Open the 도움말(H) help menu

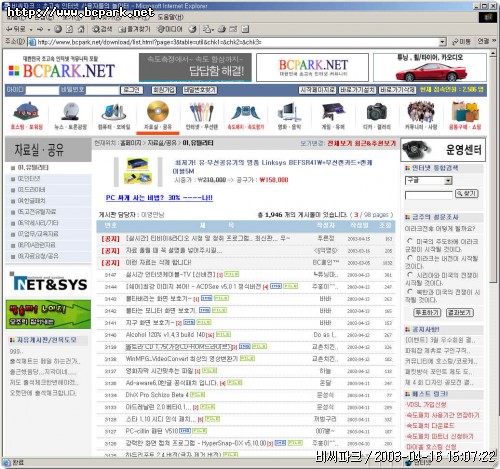(170, 17)
